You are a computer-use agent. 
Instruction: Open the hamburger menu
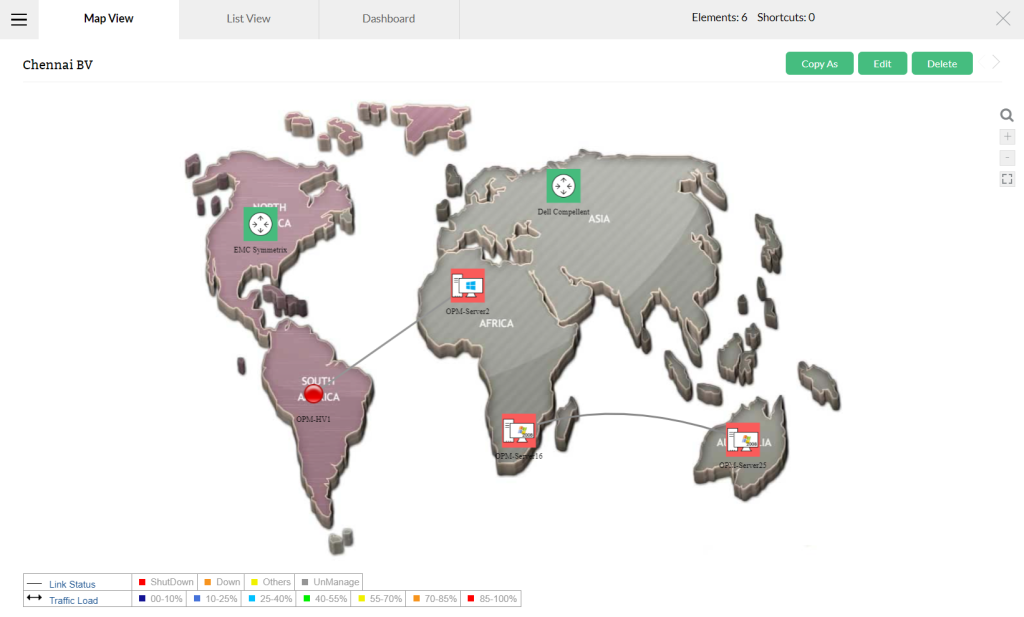click(x=18, y=19)
